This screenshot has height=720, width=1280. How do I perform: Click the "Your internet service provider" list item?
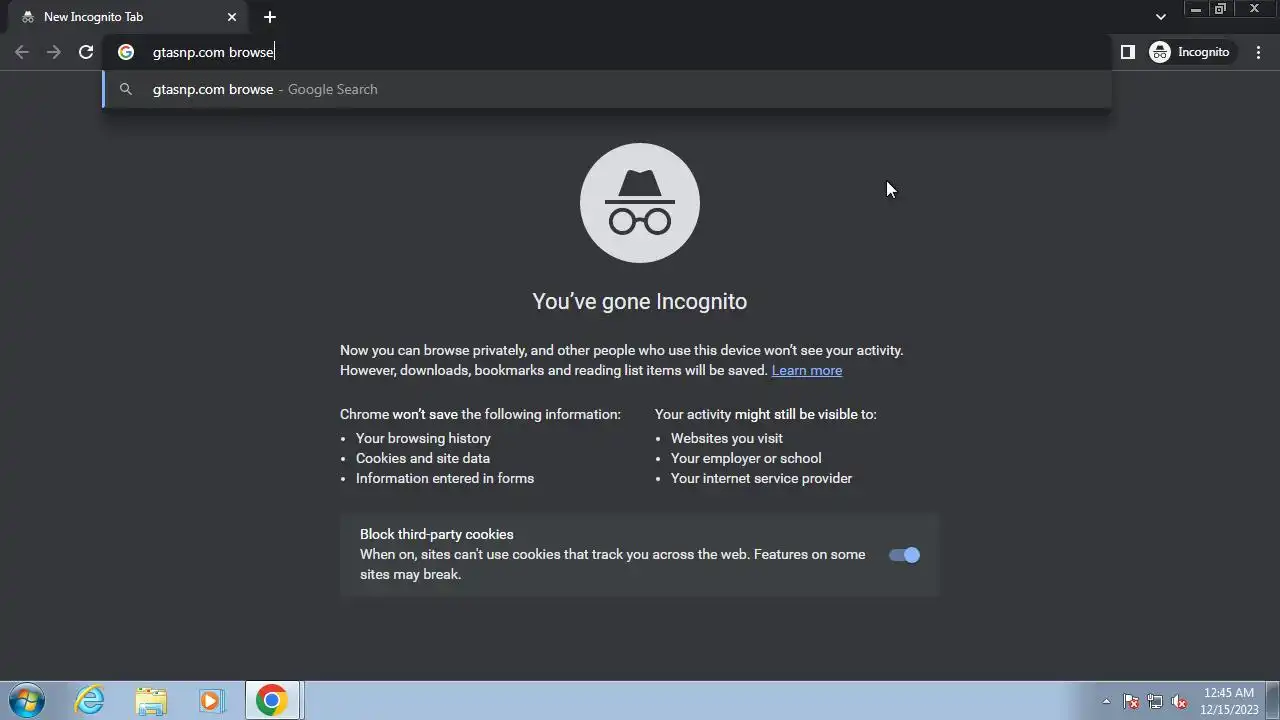[762, 478]
